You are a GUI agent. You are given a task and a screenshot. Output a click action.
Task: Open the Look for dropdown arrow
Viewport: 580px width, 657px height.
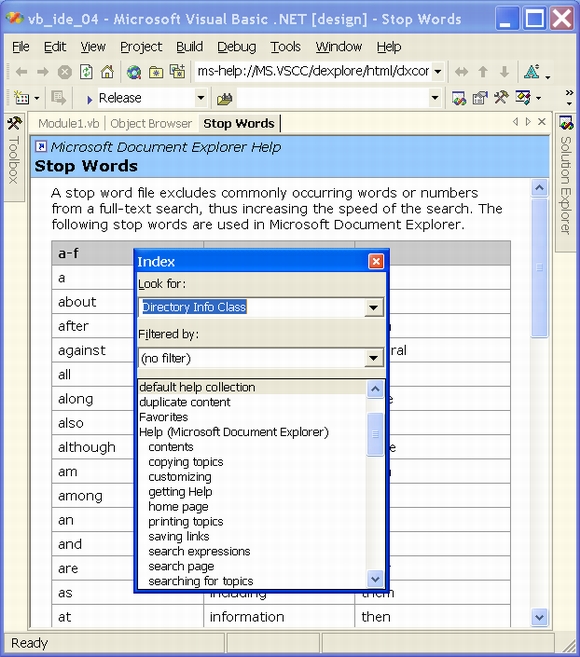point(373,308)
